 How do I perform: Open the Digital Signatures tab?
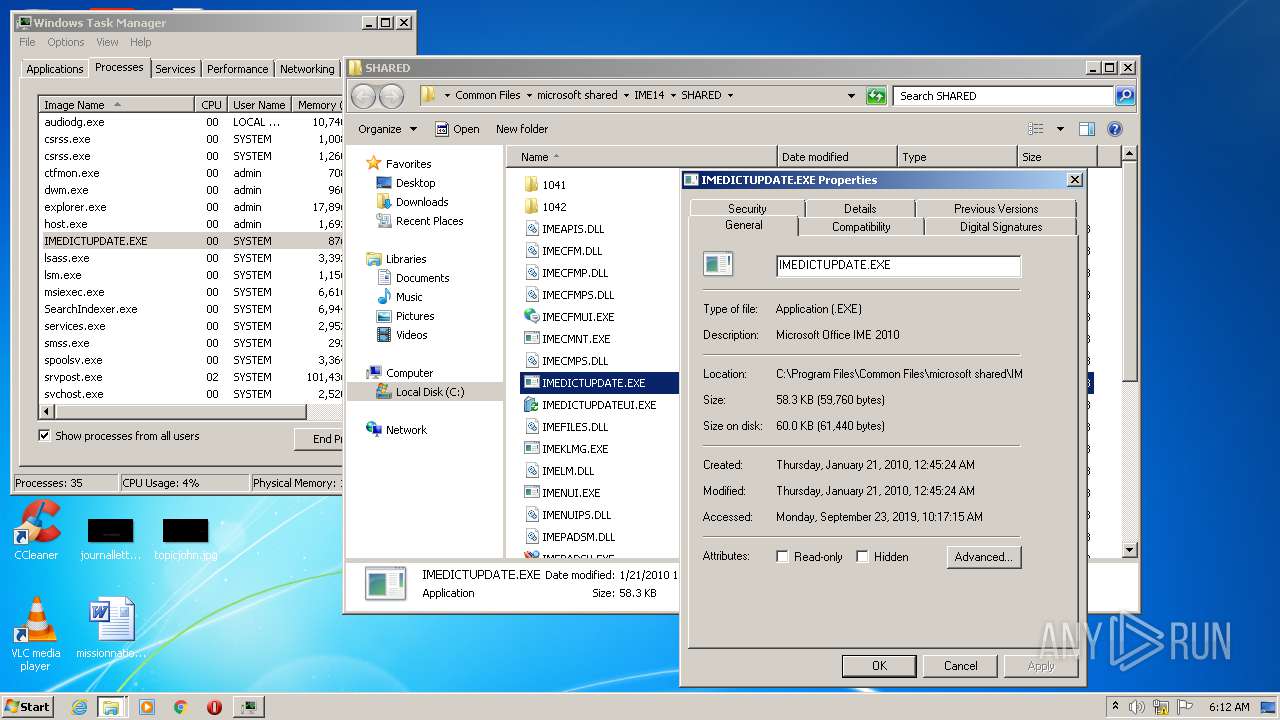(1001, 227)
